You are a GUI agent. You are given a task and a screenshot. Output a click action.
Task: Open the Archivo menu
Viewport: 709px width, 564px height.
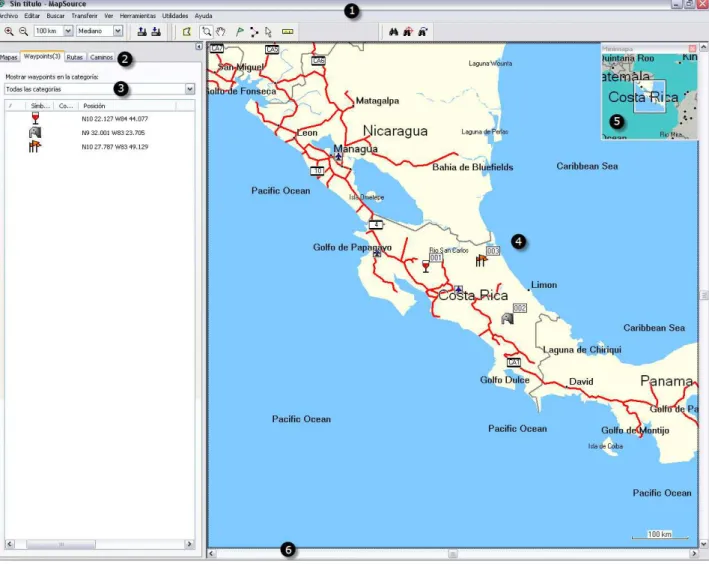[x=9, y=16]
